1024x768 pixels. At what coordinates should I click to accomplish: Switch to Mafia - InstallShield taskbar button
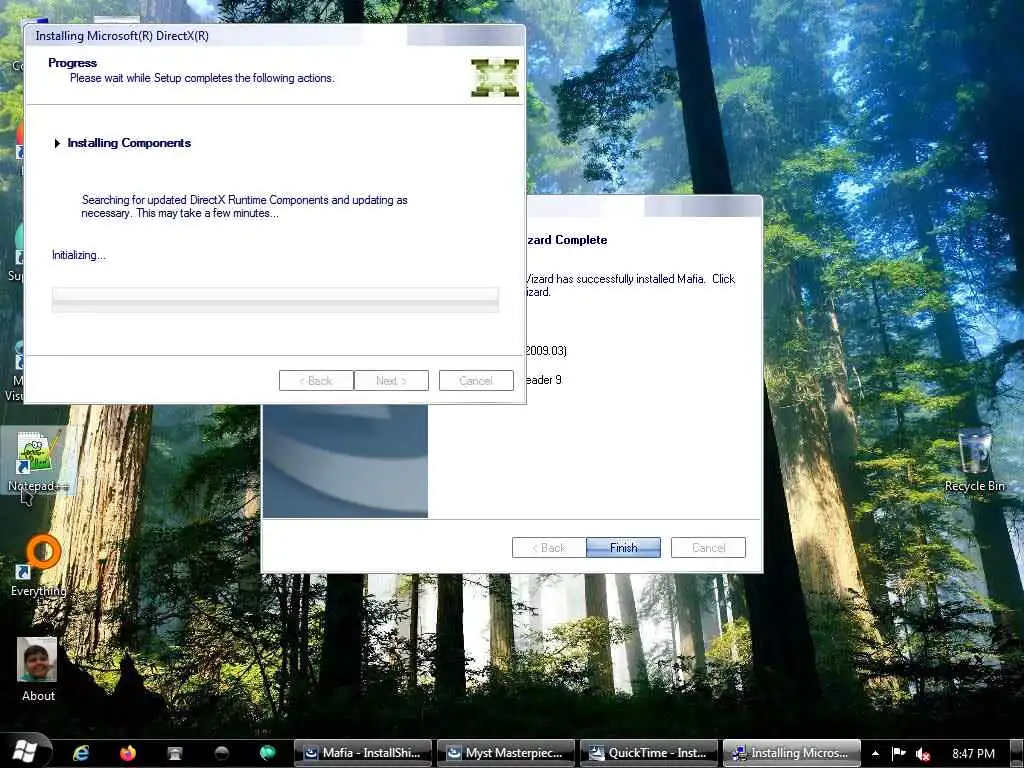point(362,753)
